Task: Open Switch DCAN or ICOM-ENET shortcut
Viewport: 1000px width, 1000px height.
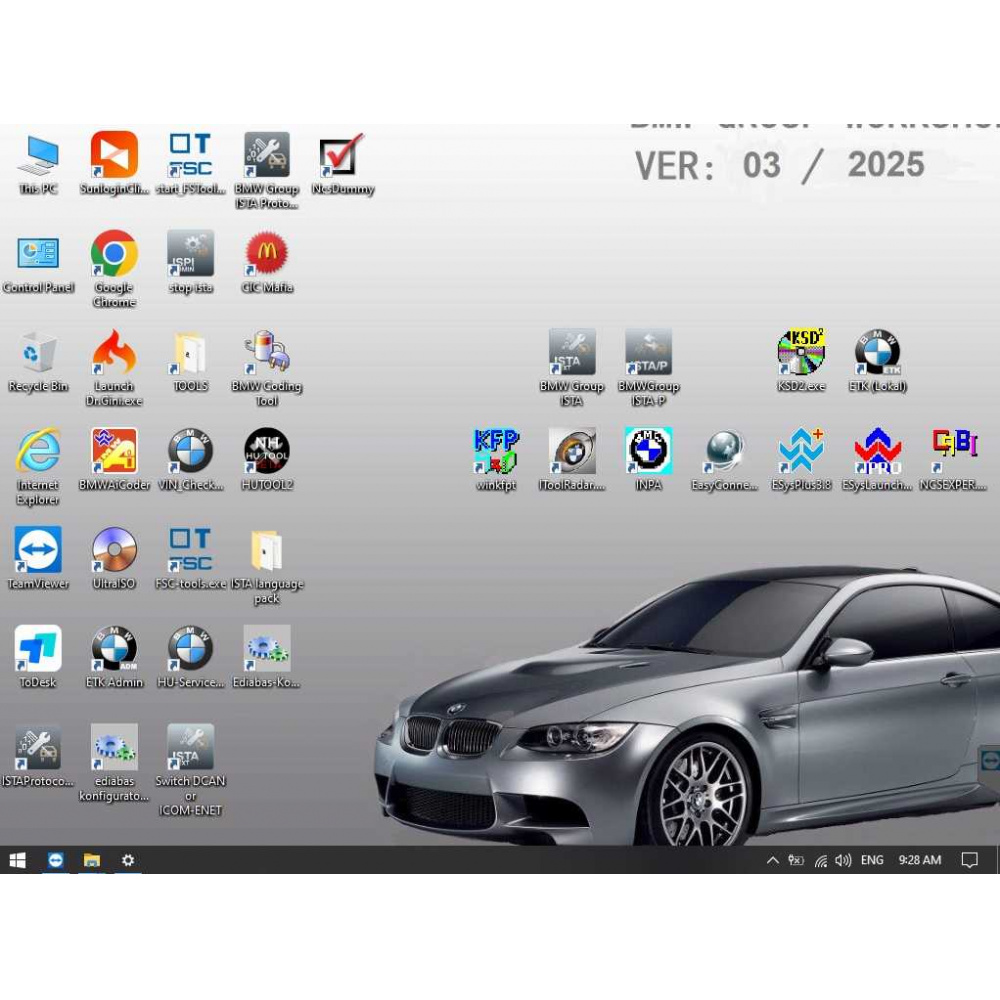Action: click(190, 770)
